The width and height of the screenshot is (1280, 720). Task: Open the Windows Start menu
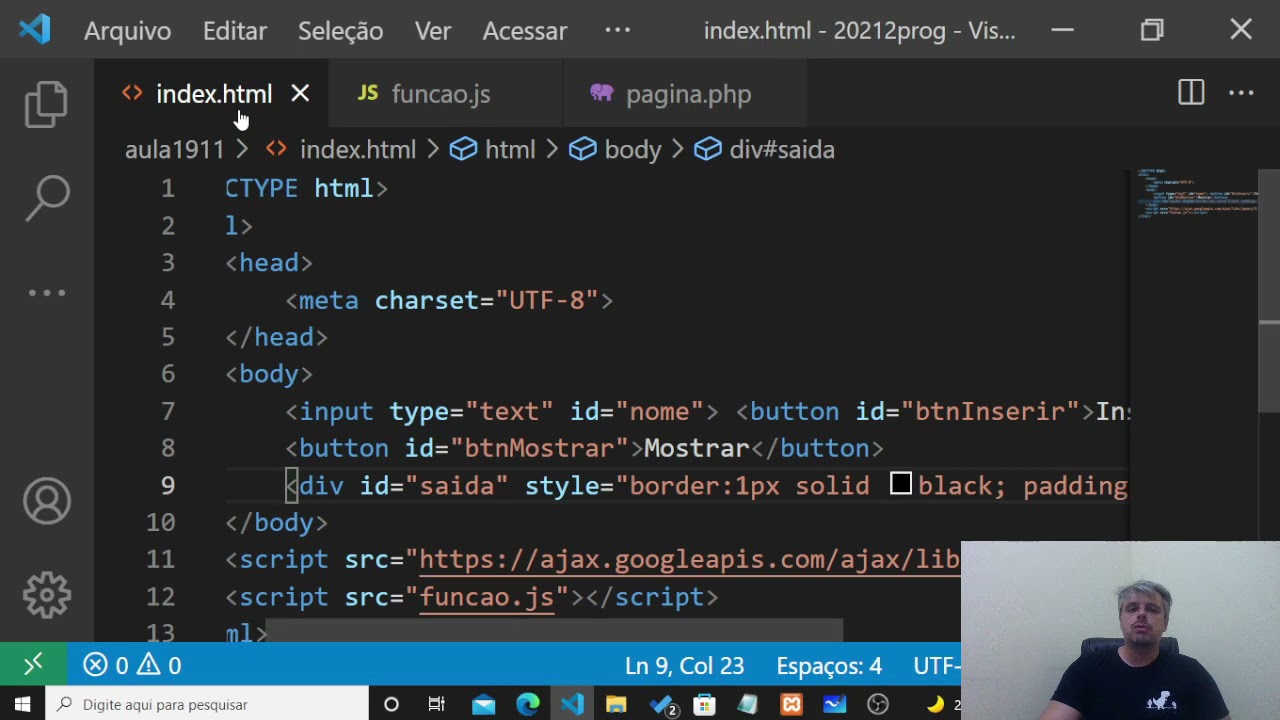pyautogui.click(x=22, y=705)
